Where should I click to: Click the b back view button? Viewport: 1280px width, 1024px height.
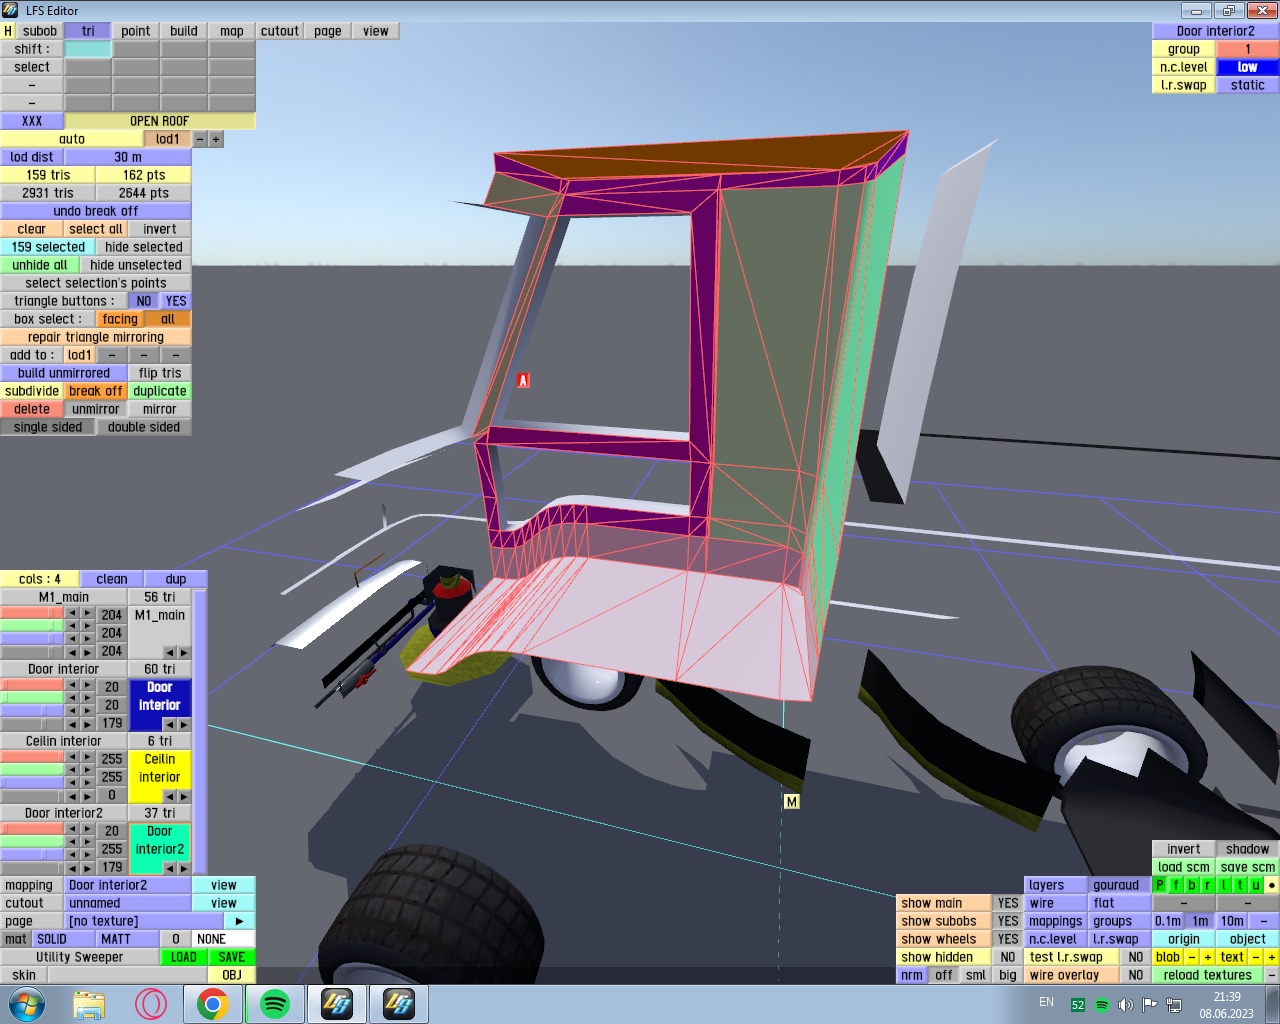click(1192, 885)
